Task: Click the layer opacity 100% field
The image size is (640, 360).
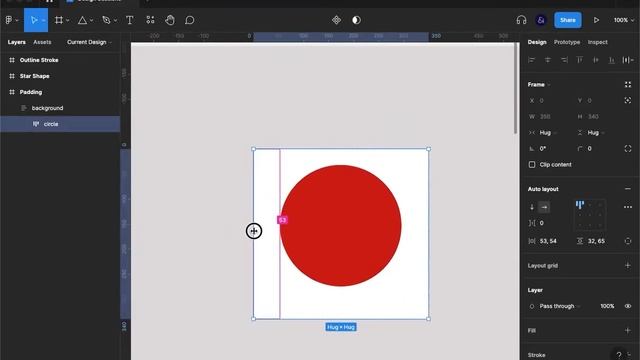Action: pyautogui.click(x=607, y=306)
